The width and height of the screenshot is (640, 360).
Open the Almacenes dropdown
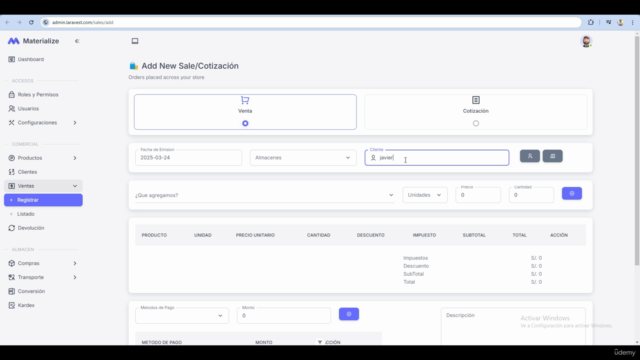coord(302,158)
